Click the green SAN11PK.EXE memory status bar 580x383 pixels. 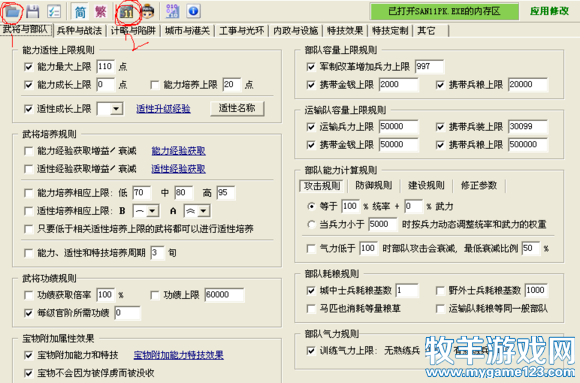click(444, 11)
